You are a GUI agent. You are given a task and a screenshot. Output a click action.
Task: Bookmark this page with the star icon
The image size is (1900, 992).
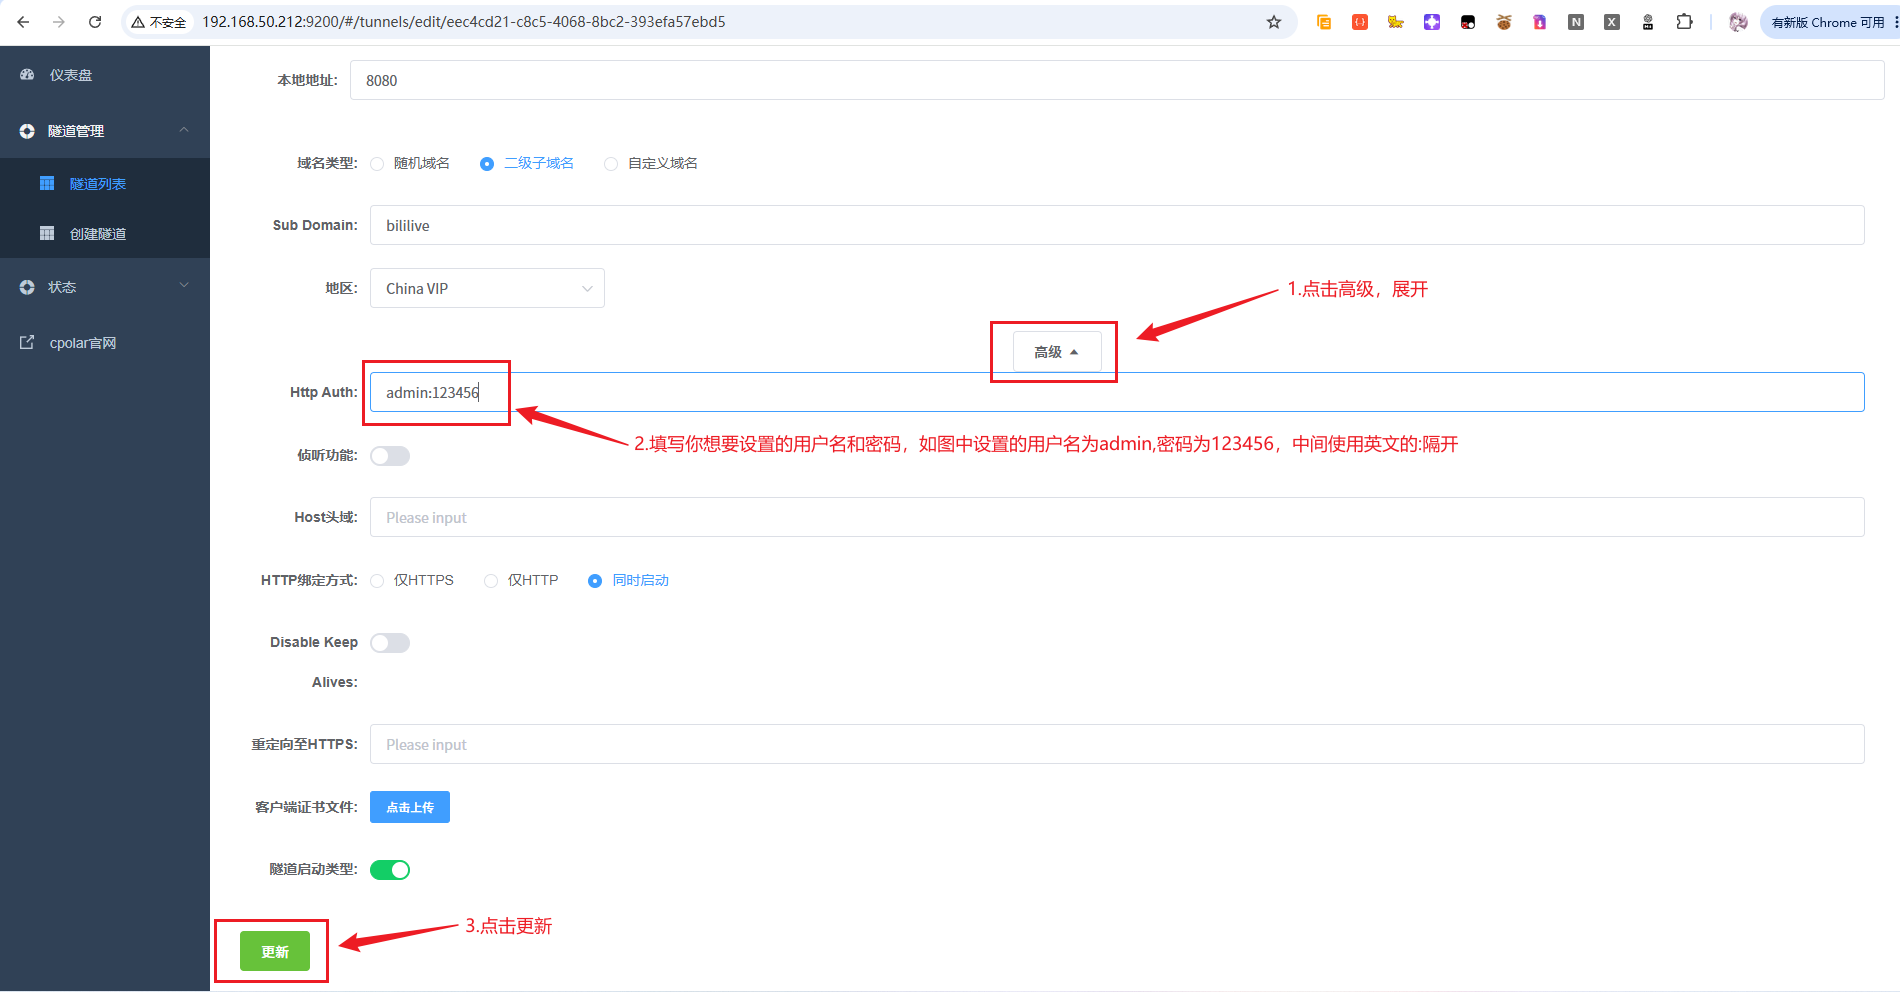[1274, 22]
